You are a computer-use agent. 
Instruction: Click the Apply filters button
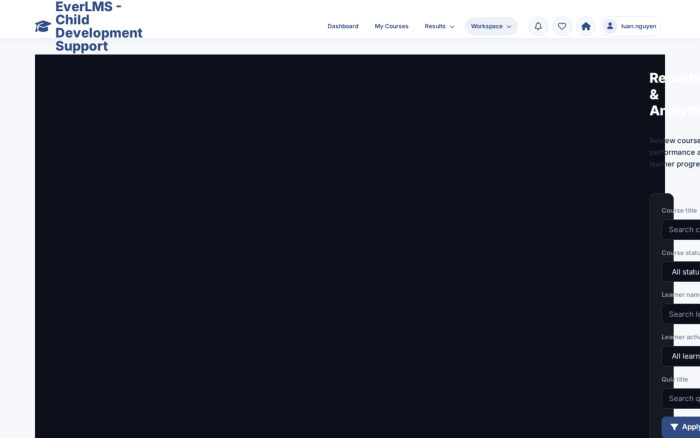[681, 427]
